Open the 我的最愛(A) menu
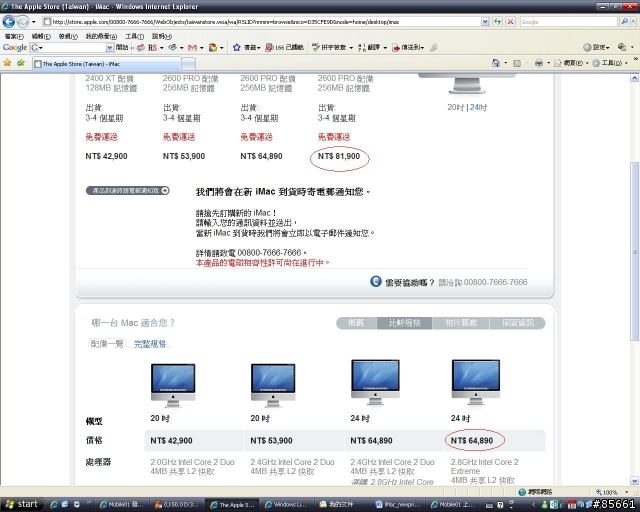The image size is (640, 512). coord(101,36)
